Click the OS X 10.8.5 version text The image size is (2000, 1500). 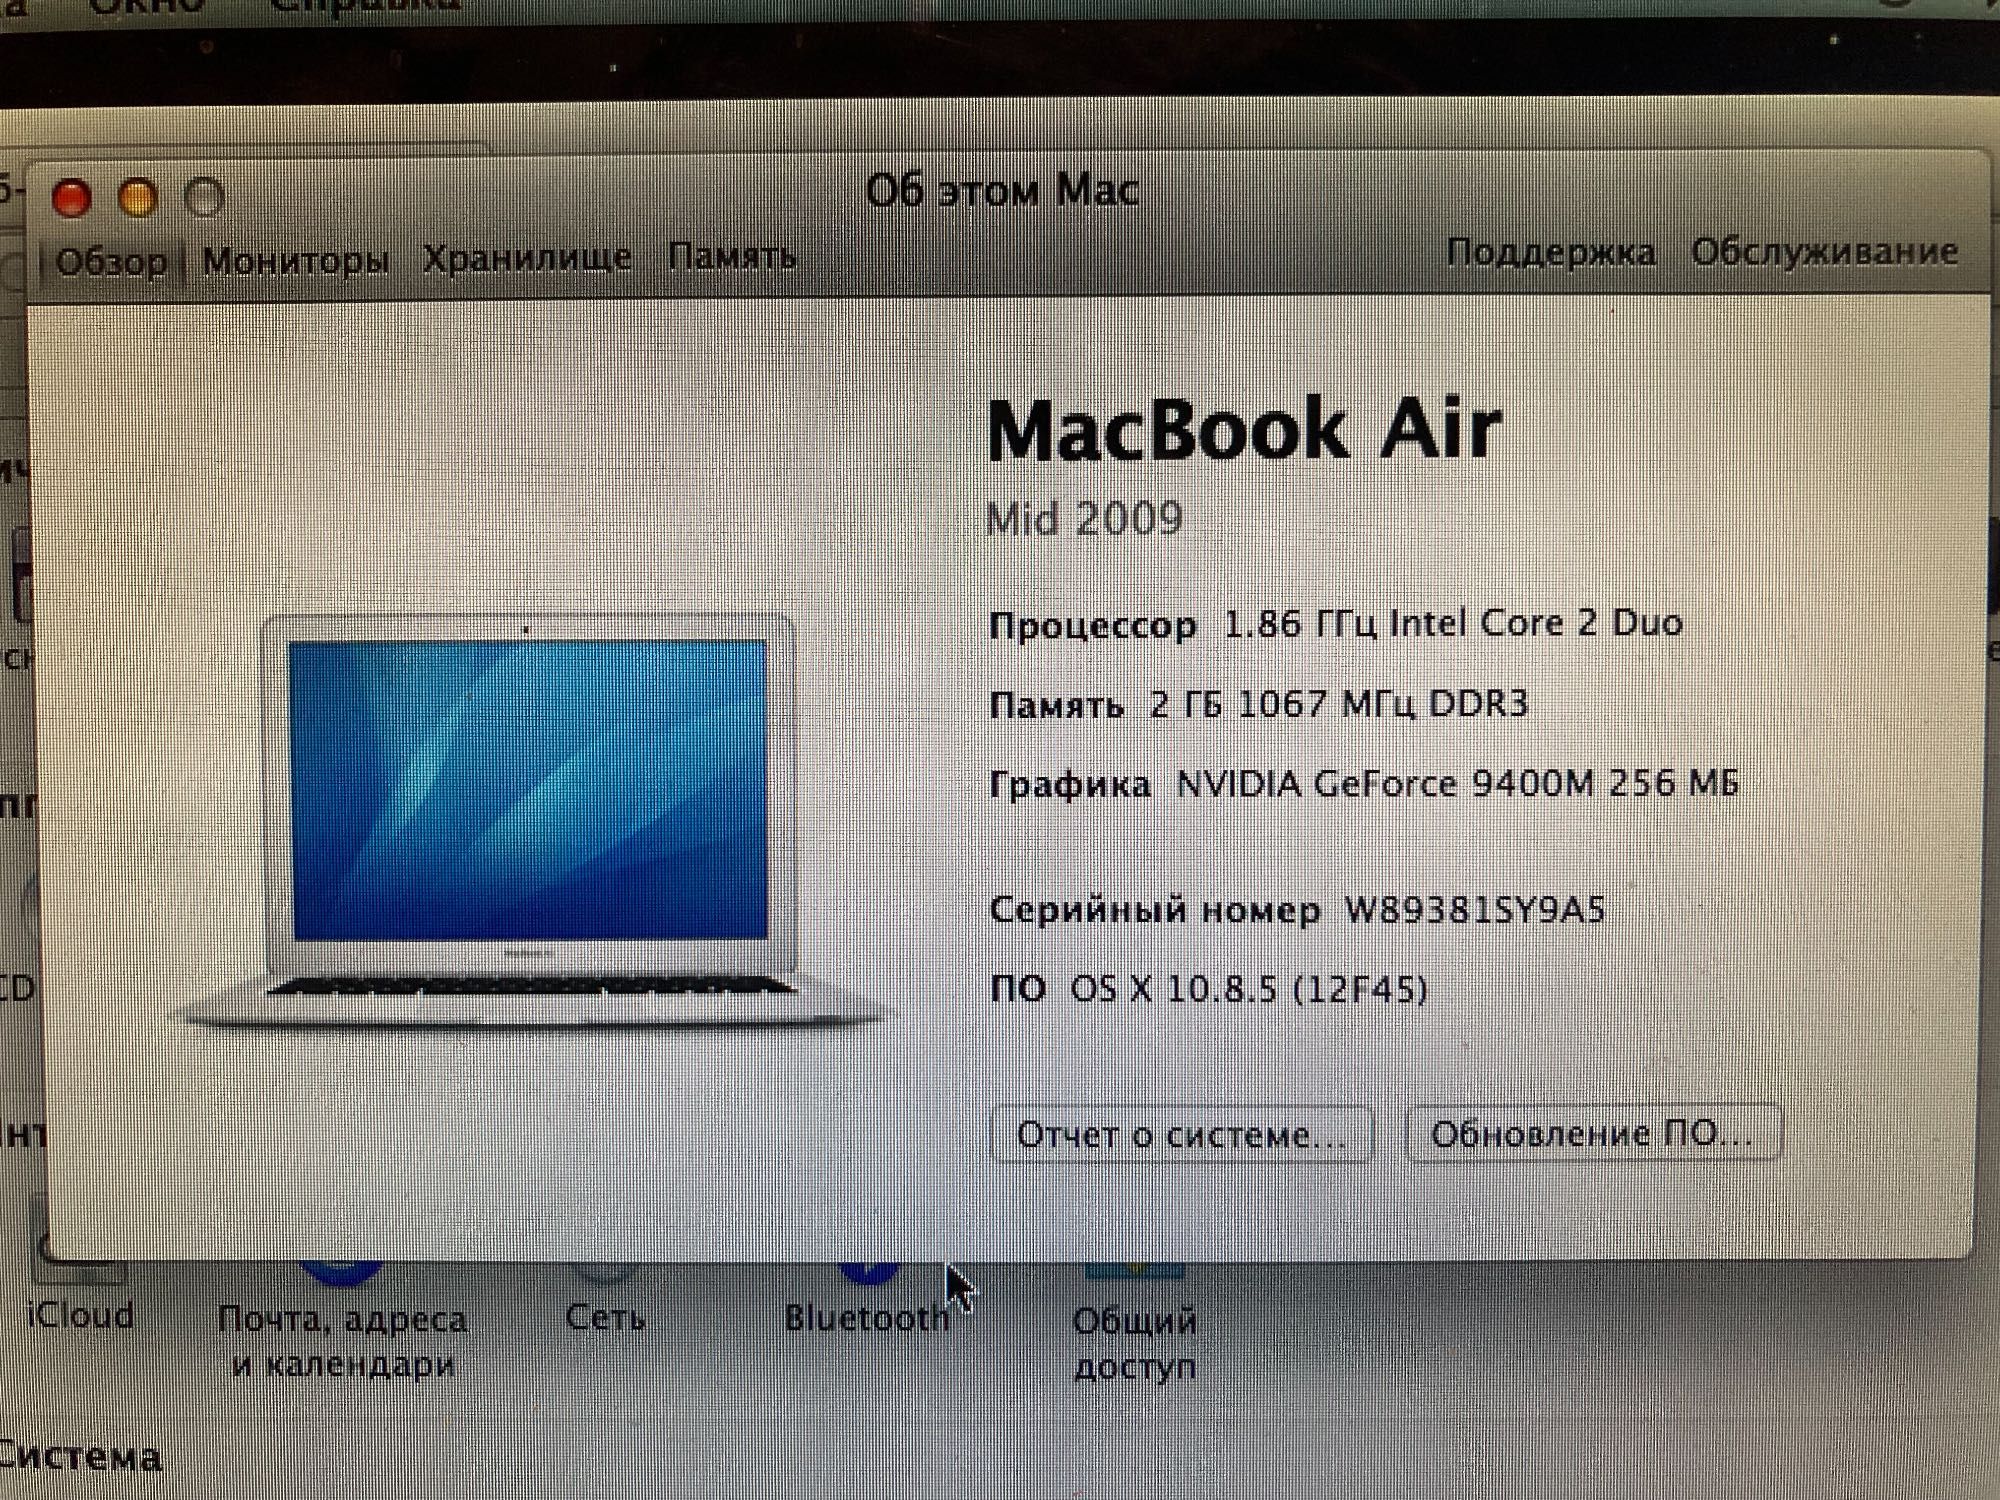pos(1249,989)
